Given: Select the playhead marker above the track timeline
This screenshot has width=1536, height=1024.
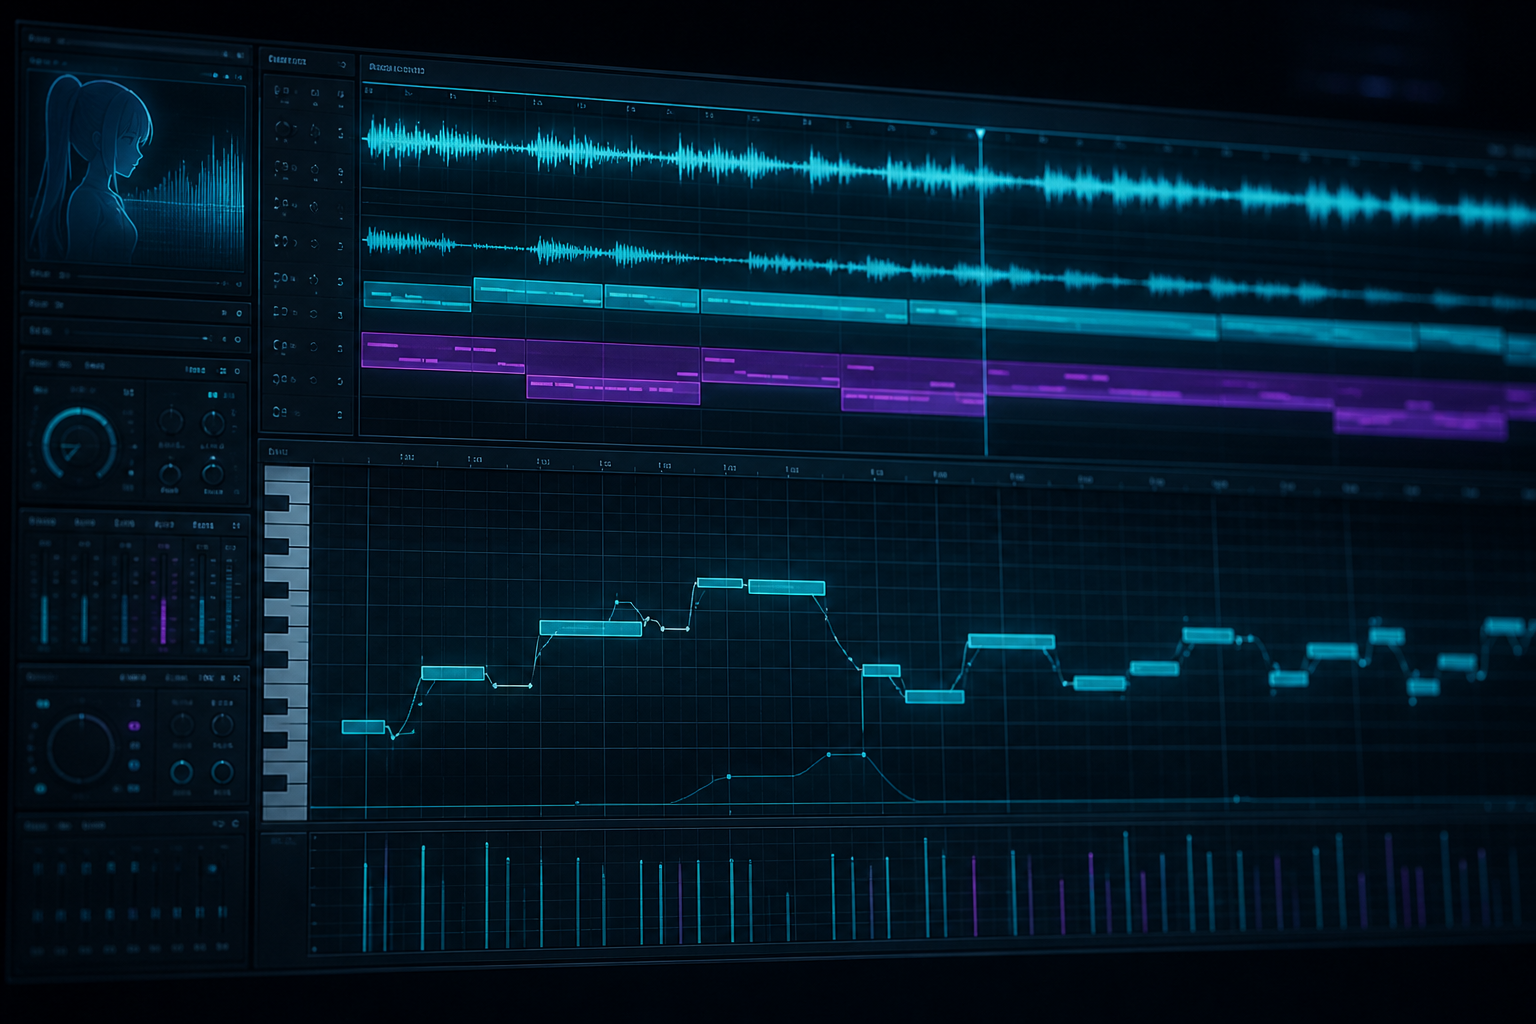Looking at the screenshot, I should click(x=980, y=132).
